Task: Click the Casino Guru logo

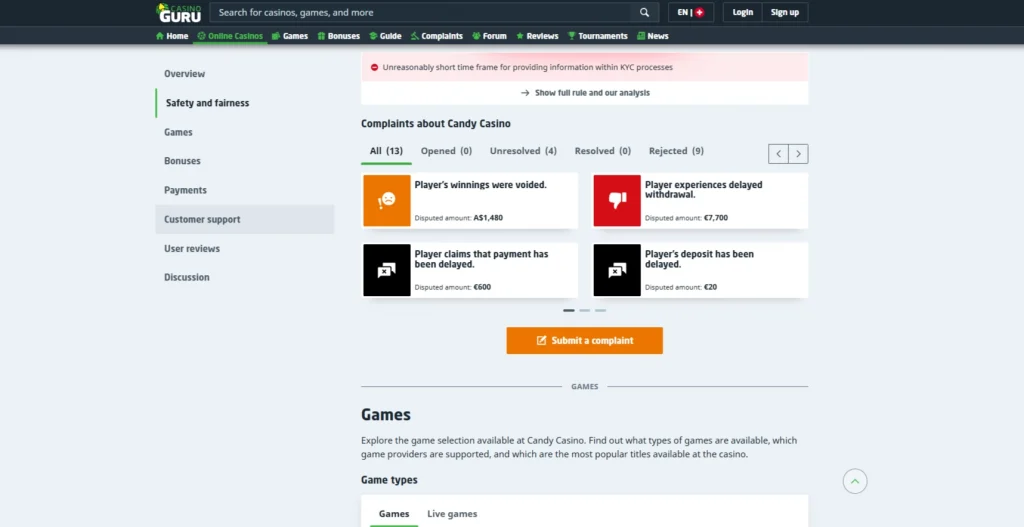Action: pos(179,12)
